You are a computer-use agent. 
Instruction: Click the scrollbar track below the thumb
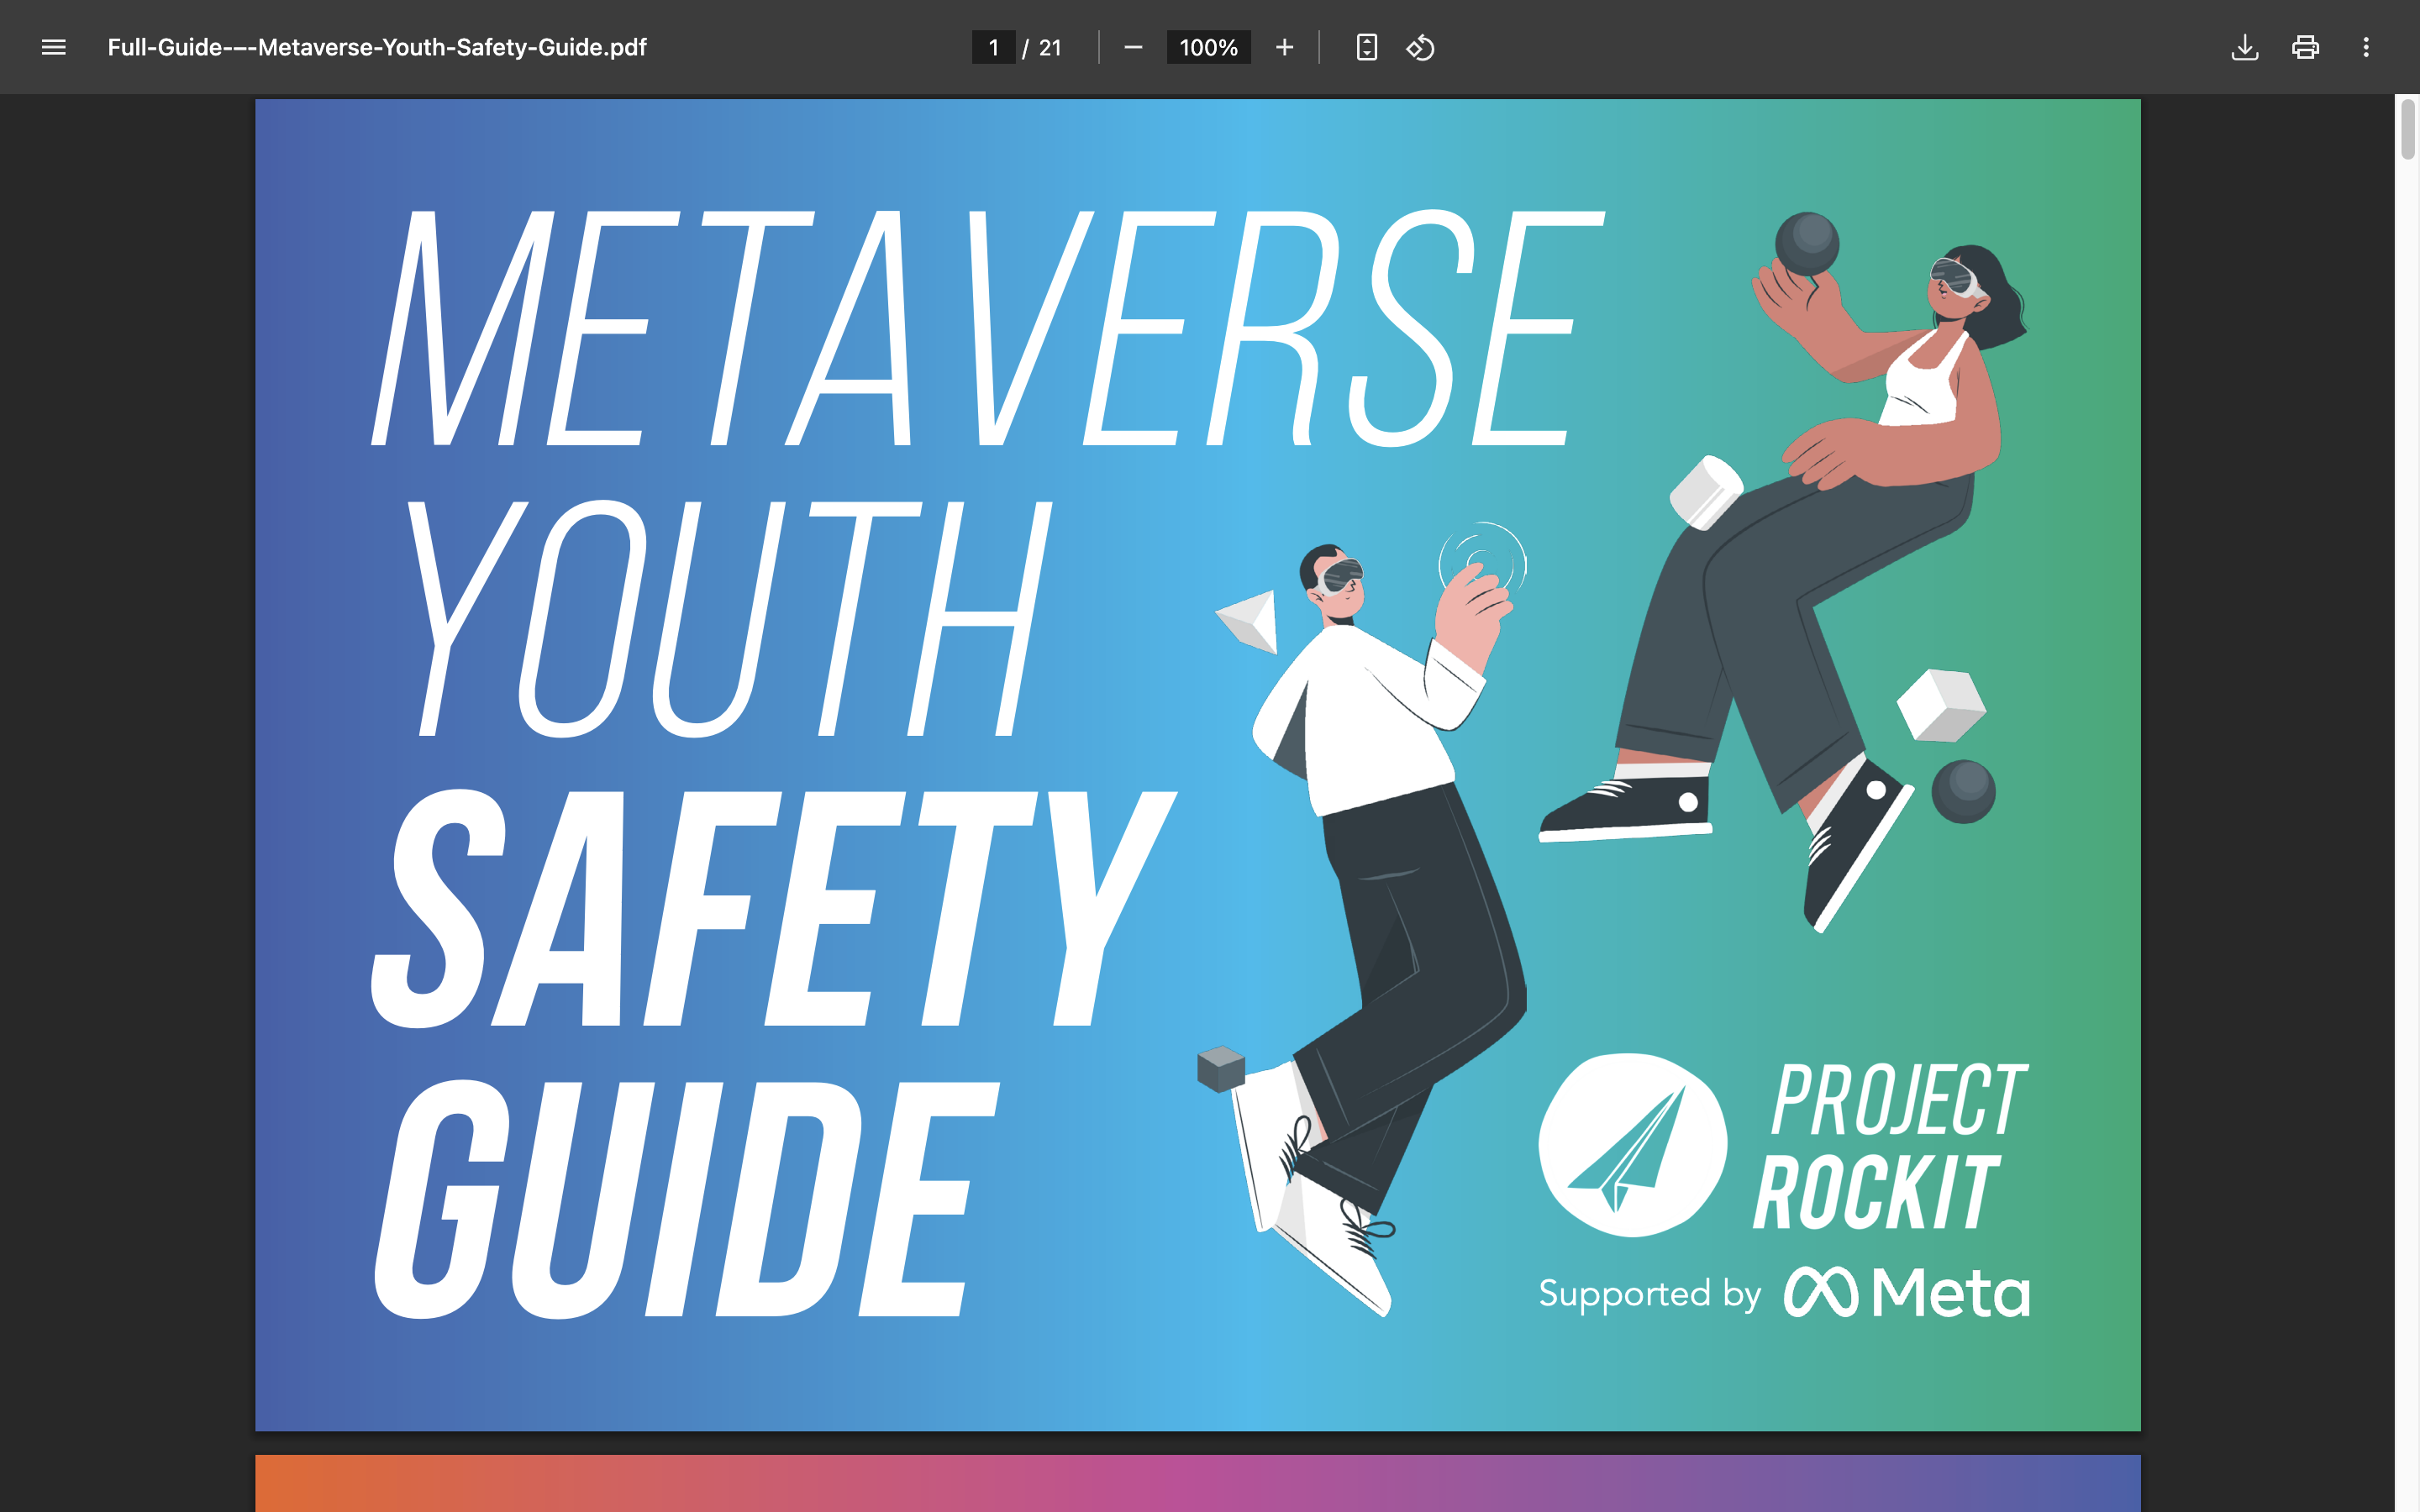(x=2407, y=800)
